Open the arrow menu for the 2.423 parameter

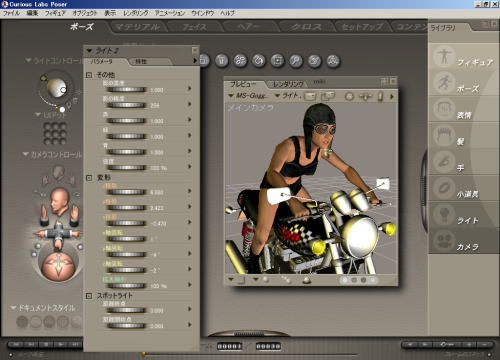[x=190, y=206]
